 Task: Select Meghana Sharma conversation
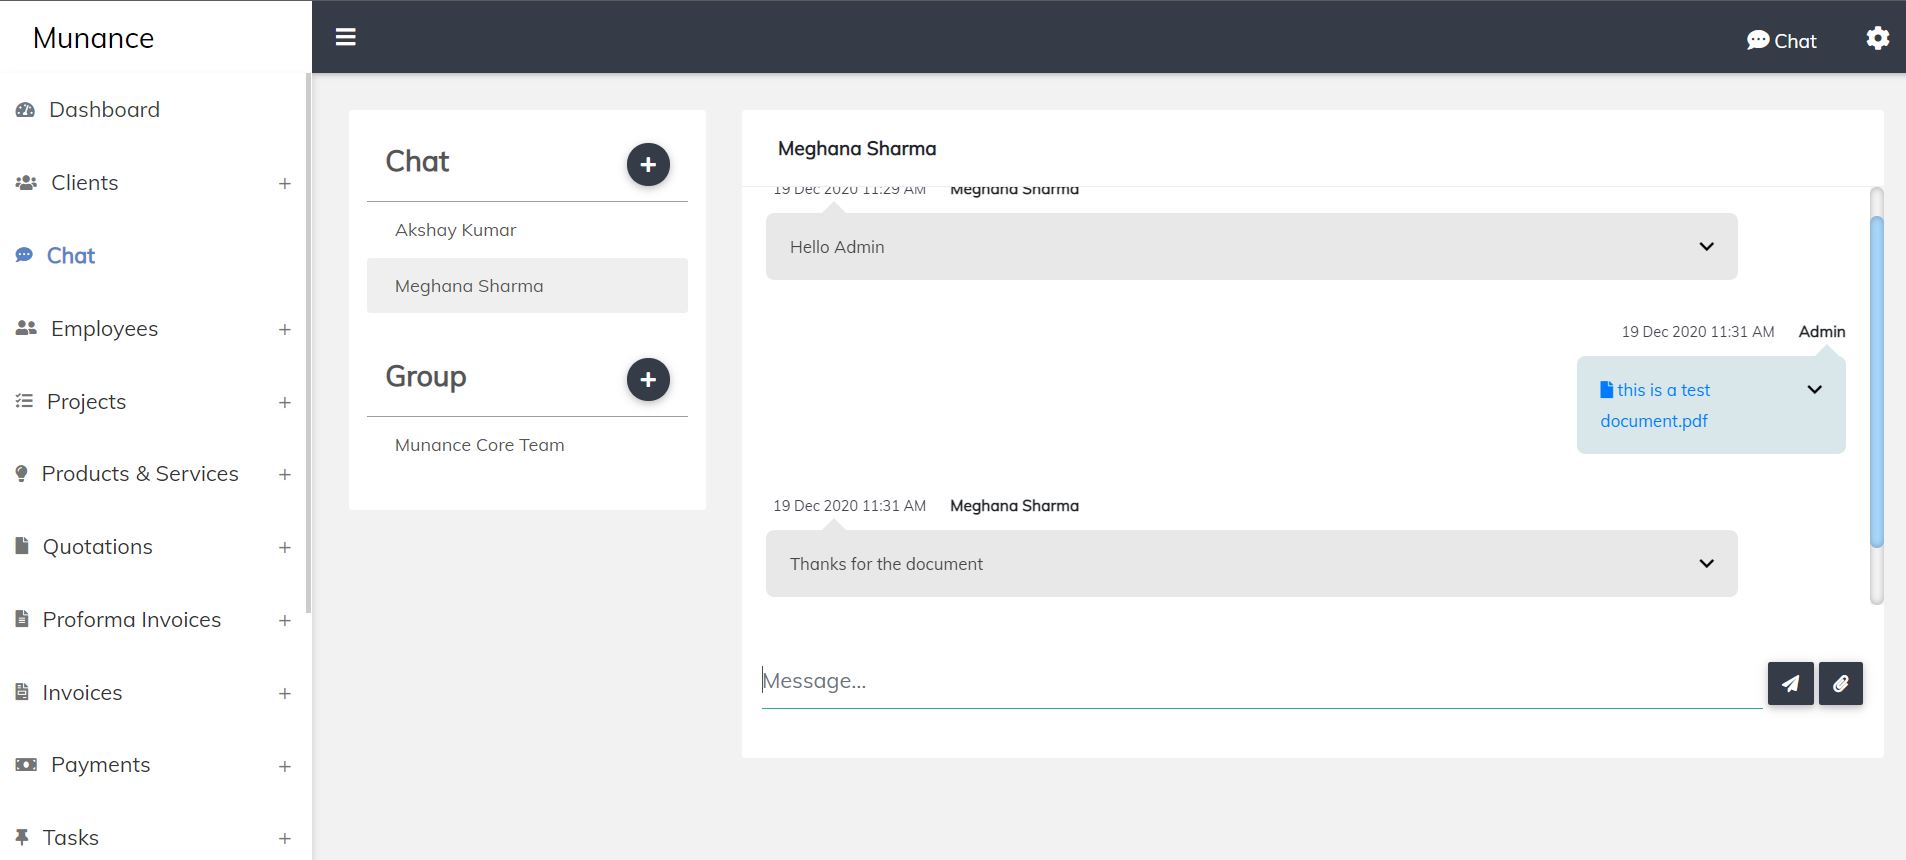527,286
